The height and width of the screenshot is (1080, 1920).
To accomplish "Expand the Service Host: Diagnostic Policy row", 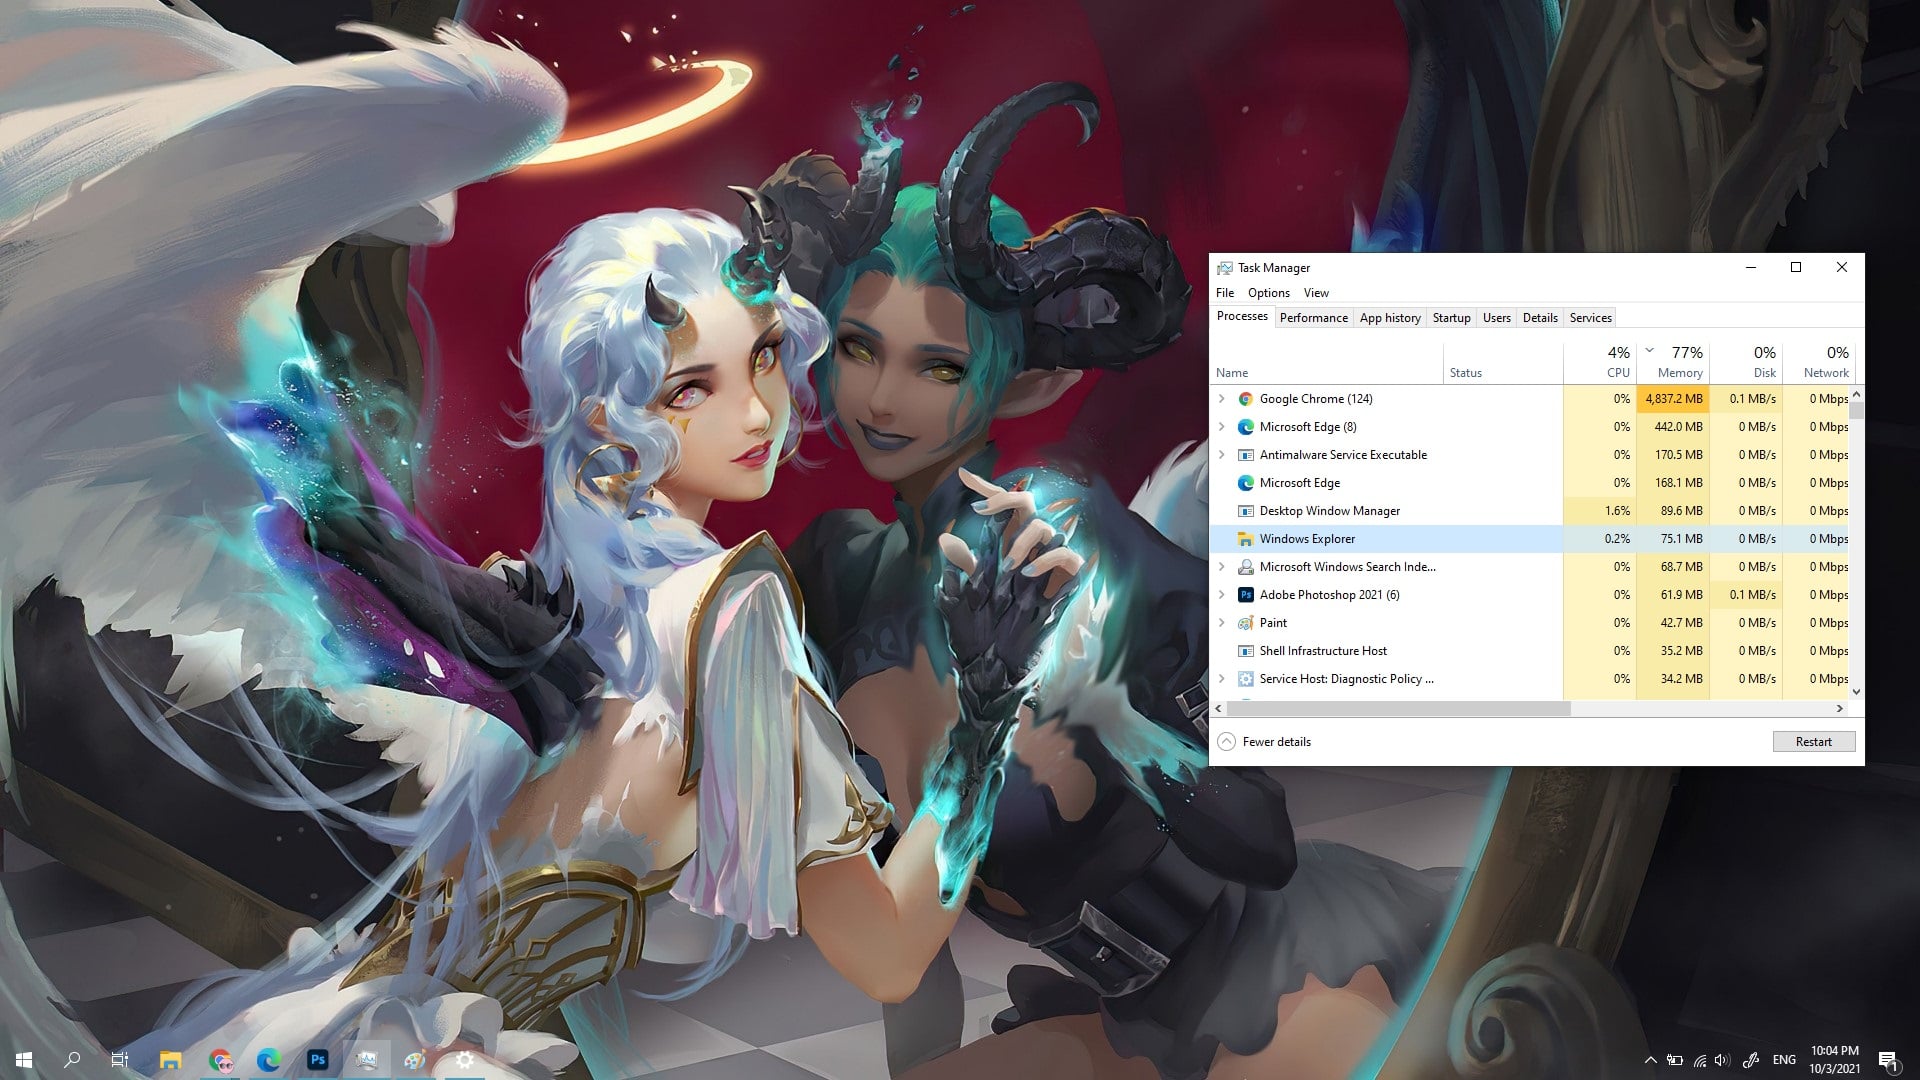I will 1221,679.
